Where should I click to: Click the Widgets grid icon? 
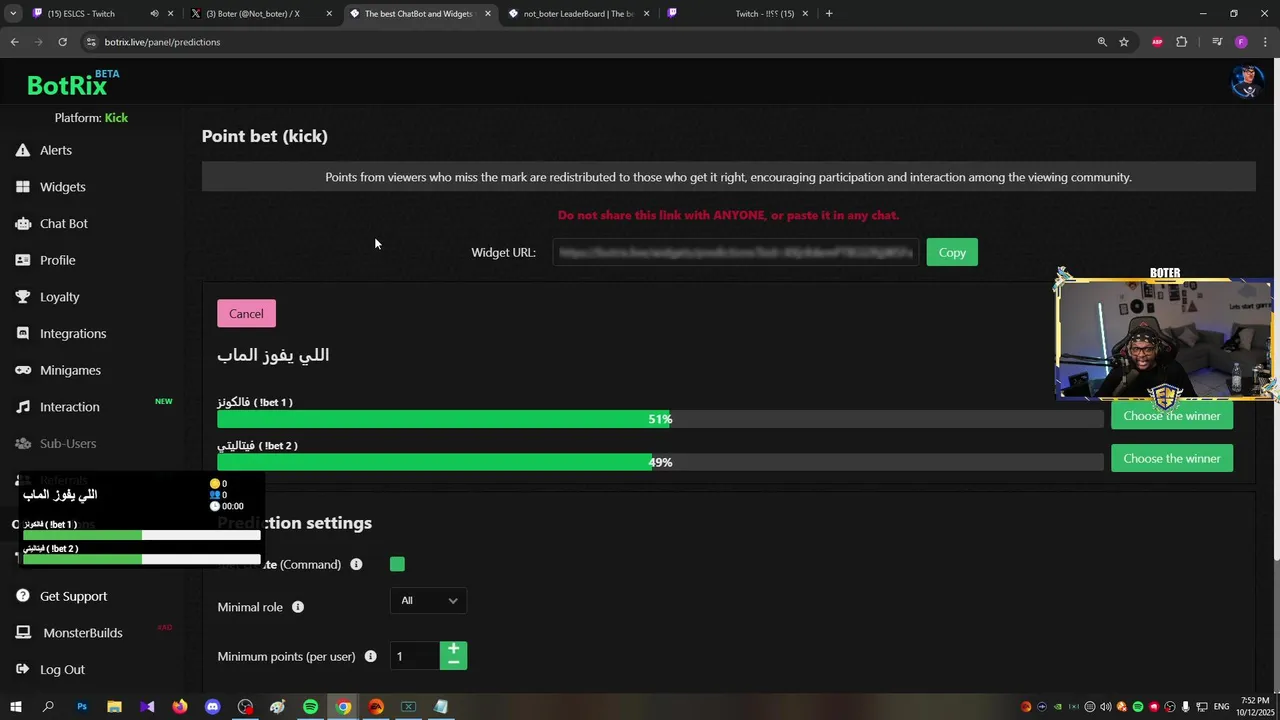[x=22, y=187]
